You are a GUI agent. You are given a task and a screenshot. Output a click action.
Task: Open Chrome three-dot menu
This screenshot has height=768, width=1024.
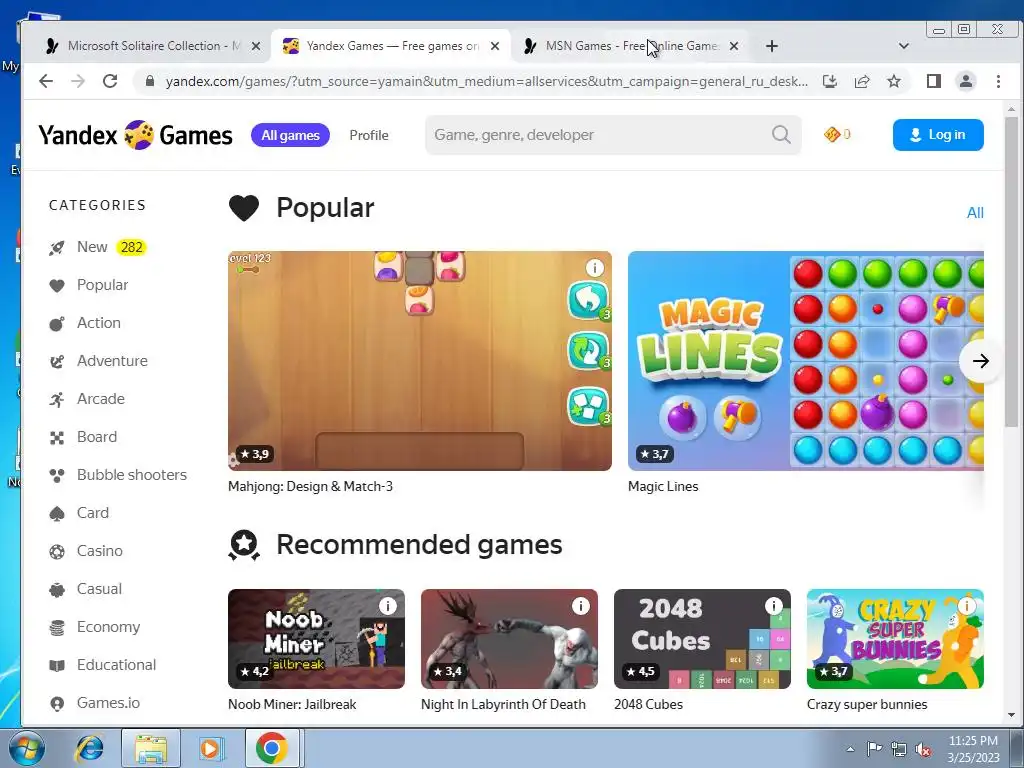(x=998, y=81)
